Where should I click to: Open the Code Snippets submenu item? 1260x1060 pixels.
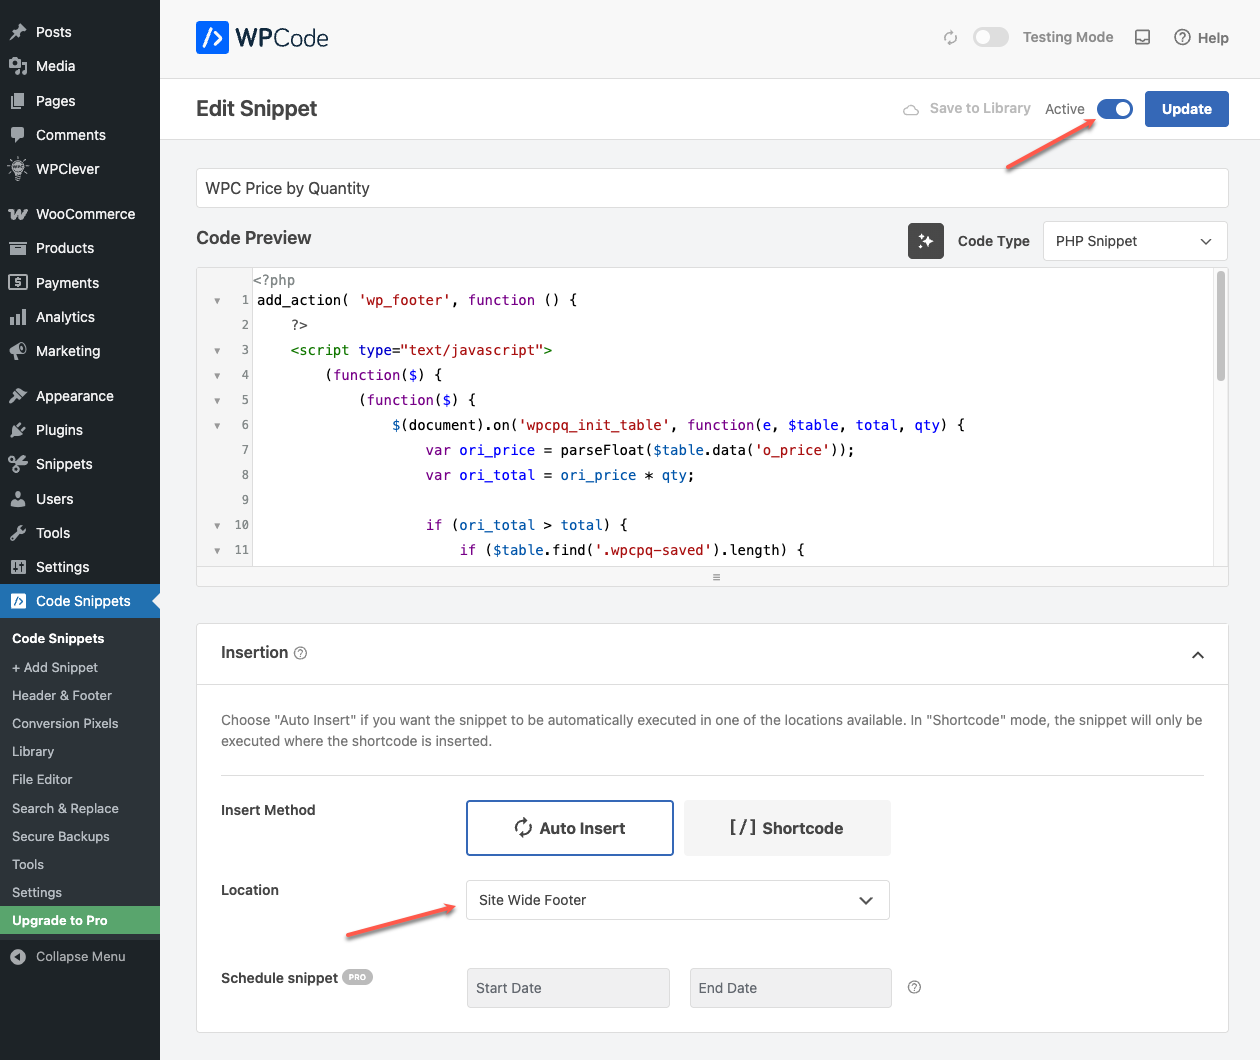[58, 638]
